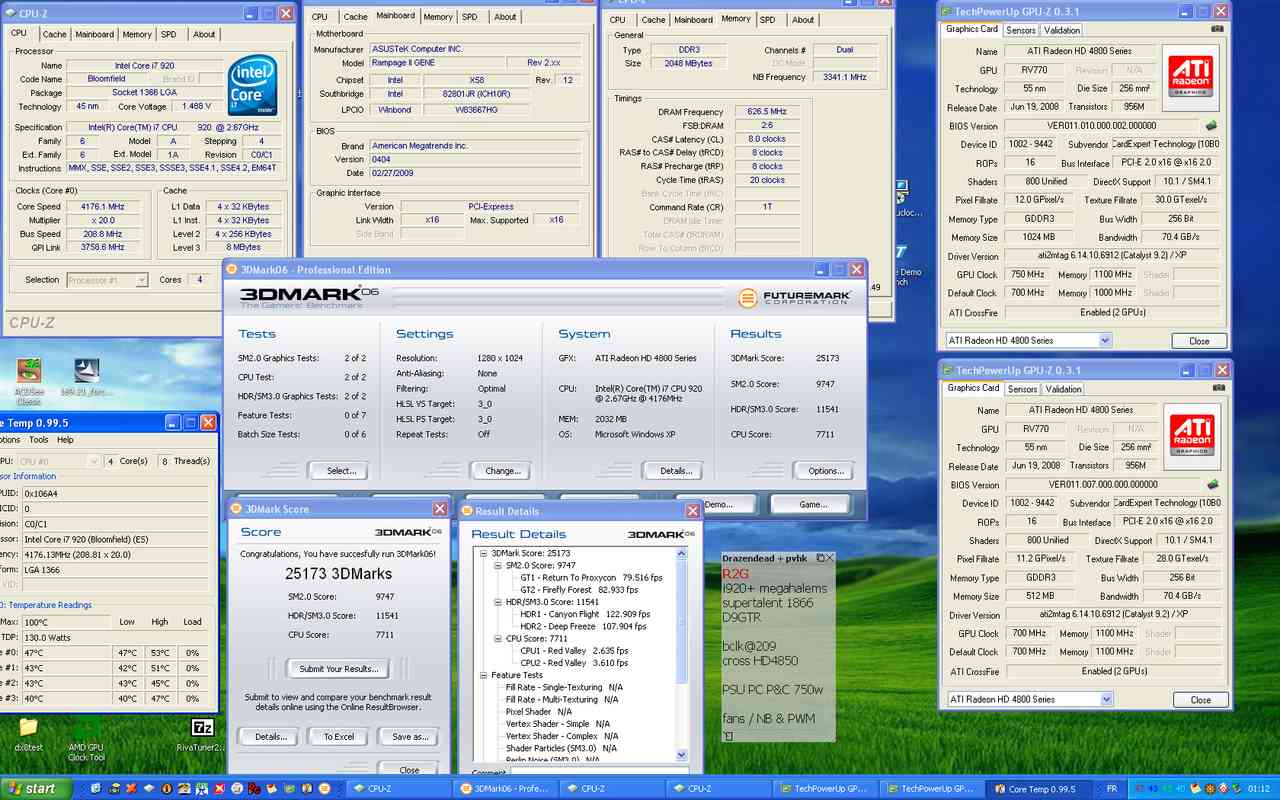Open the Tools menu in Core Temp
Image resolution: width=1280 pixels, height=800 pixels.
(x=38, y=440)
